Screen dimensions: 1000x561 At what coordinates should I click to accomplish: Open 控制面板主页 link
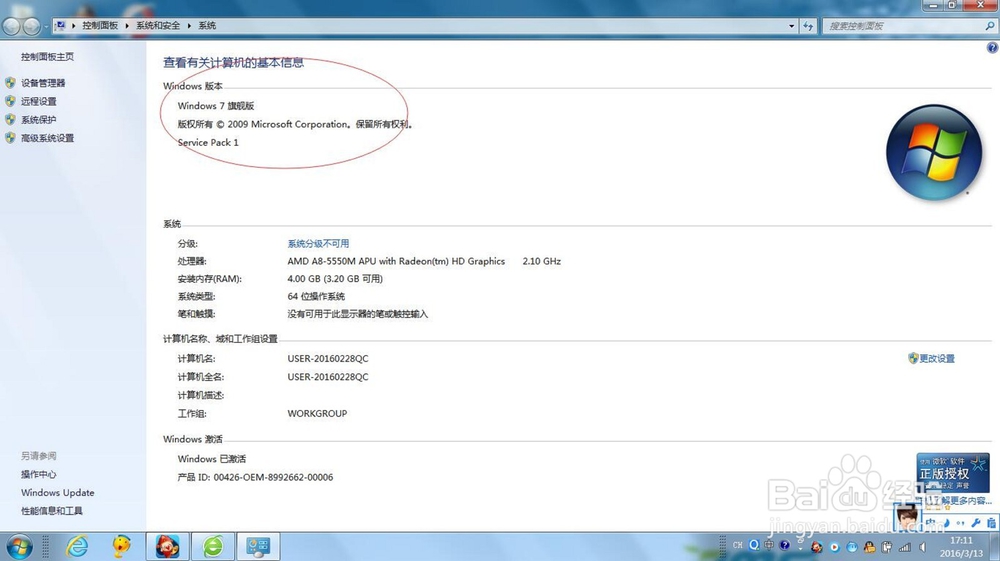click(47, 57)
